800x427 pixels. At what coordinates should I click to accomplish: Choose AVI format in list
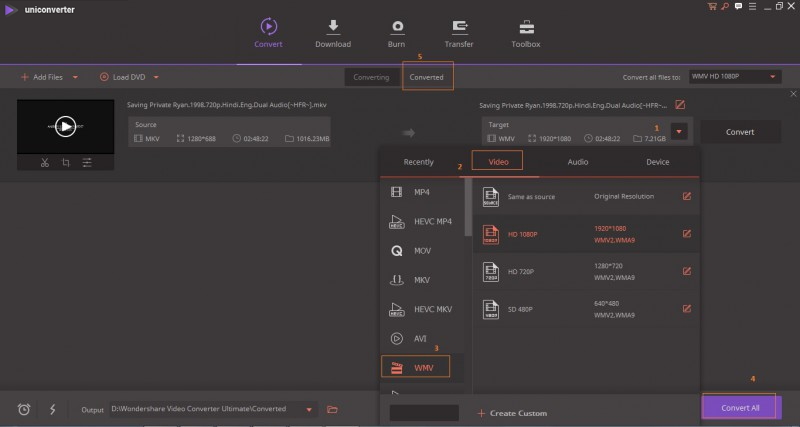pos(422,338)
